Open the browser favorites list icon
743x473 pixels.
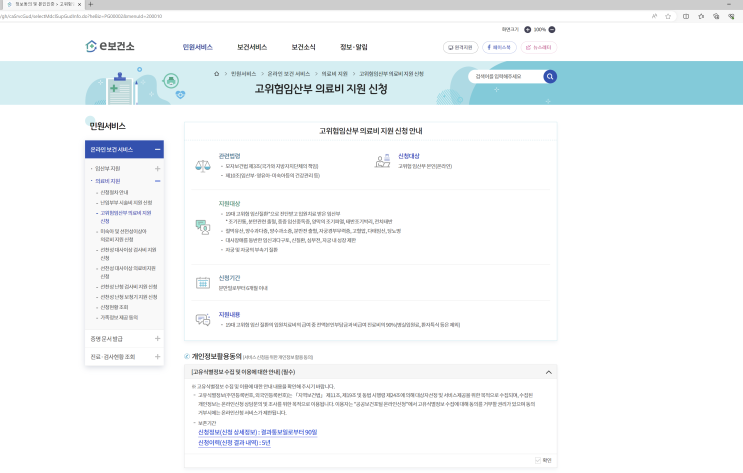701,16
